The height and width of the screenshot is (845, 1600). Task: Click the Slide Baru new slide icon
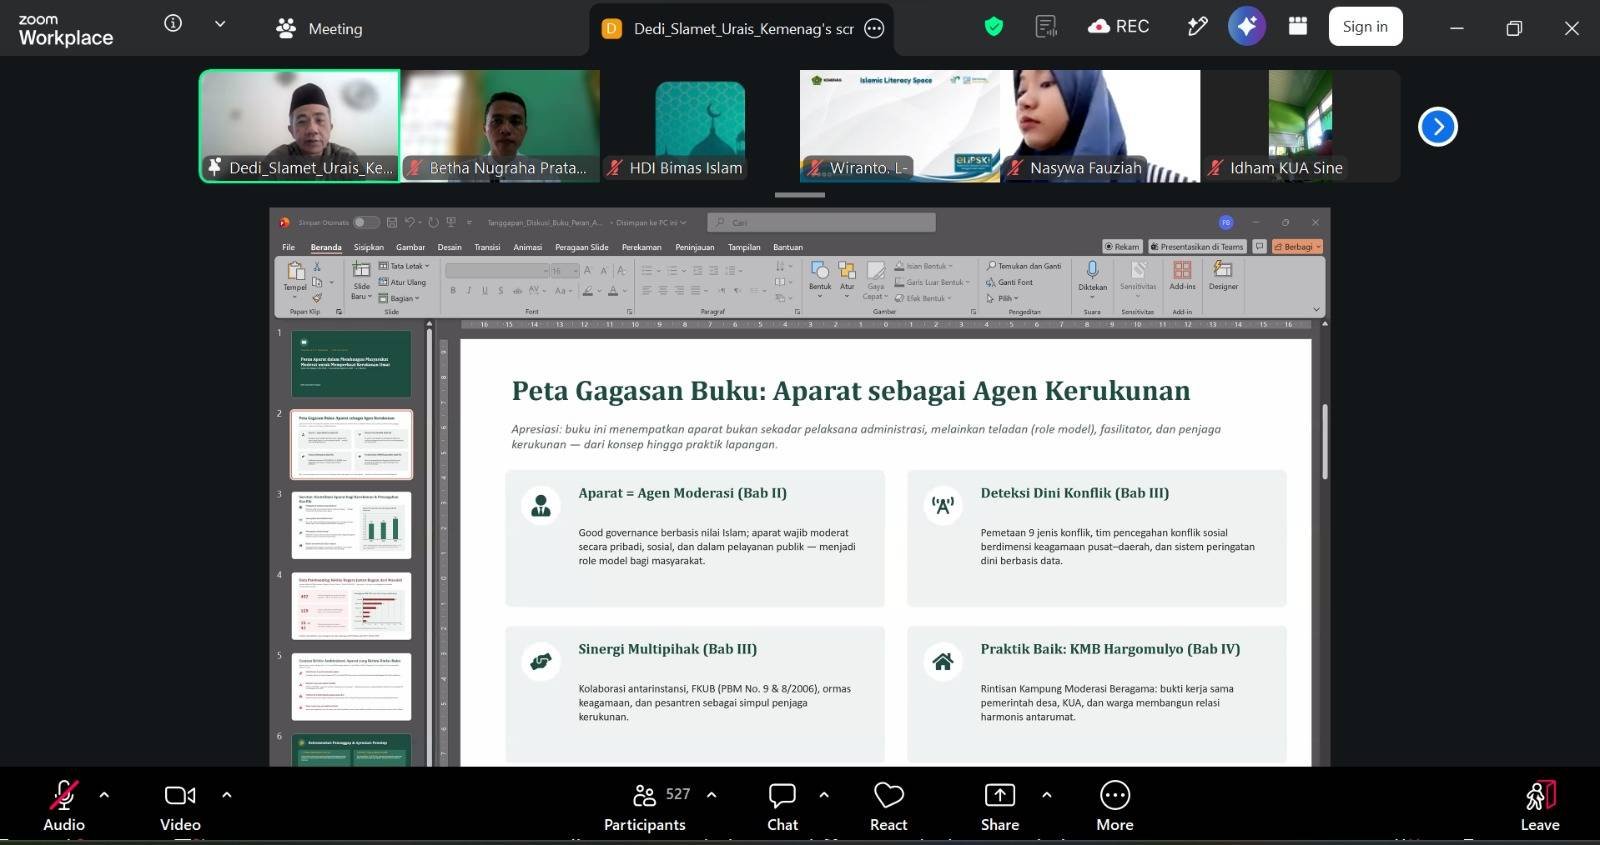(x=361, y=270)
